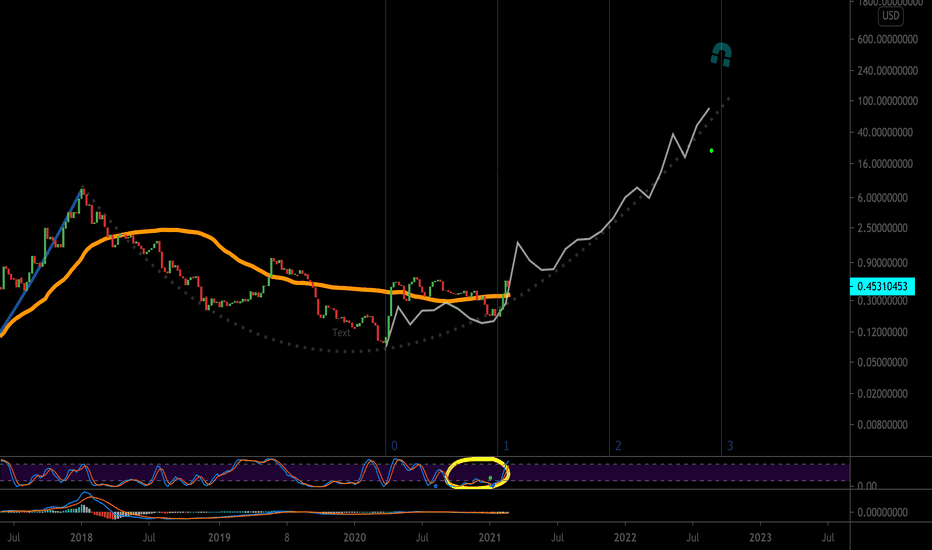Viewport: 932px width, 550px height.
Task: Click the 2021 label on time axis
Action: coord(490,538)
